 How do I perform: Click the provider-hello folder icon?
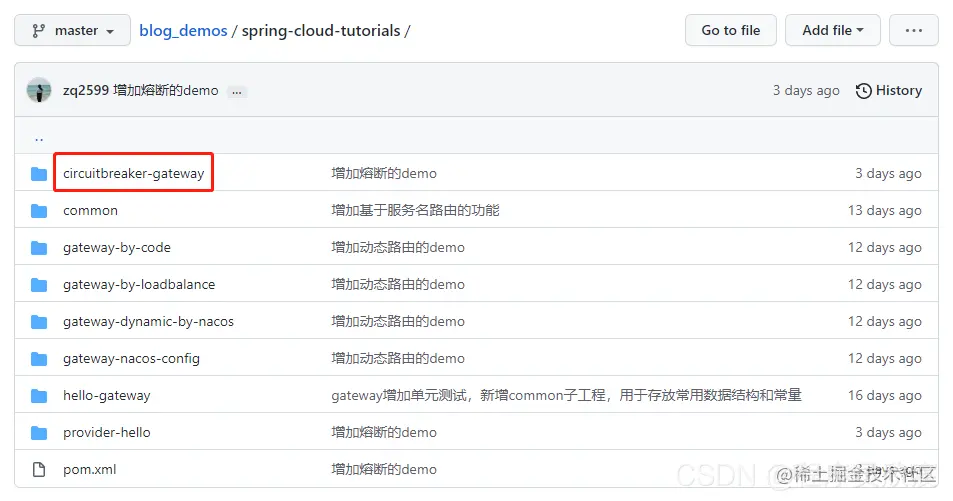point(39,434)
